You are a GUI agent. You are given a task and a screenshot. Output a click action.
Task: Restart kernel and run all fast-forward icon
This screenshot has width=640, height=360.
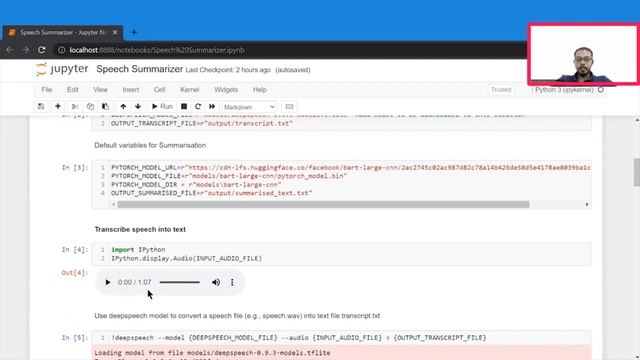pos(212,107)
